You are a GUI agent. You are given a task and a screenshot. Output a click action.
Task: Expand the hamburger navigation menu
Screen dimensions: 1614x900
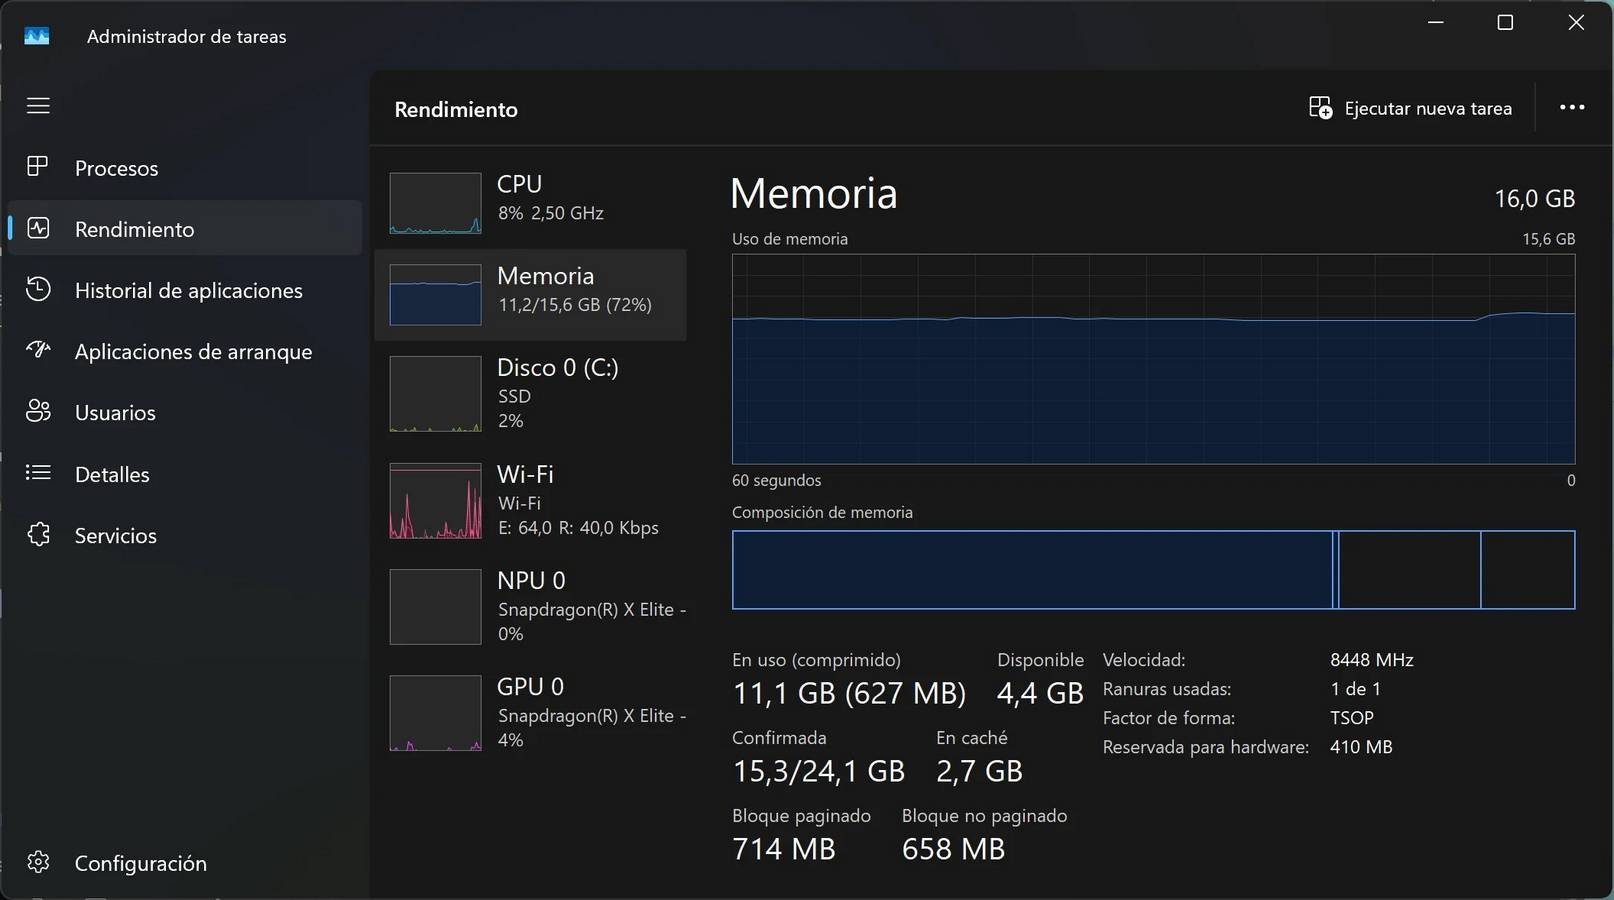tap(38, 104)
